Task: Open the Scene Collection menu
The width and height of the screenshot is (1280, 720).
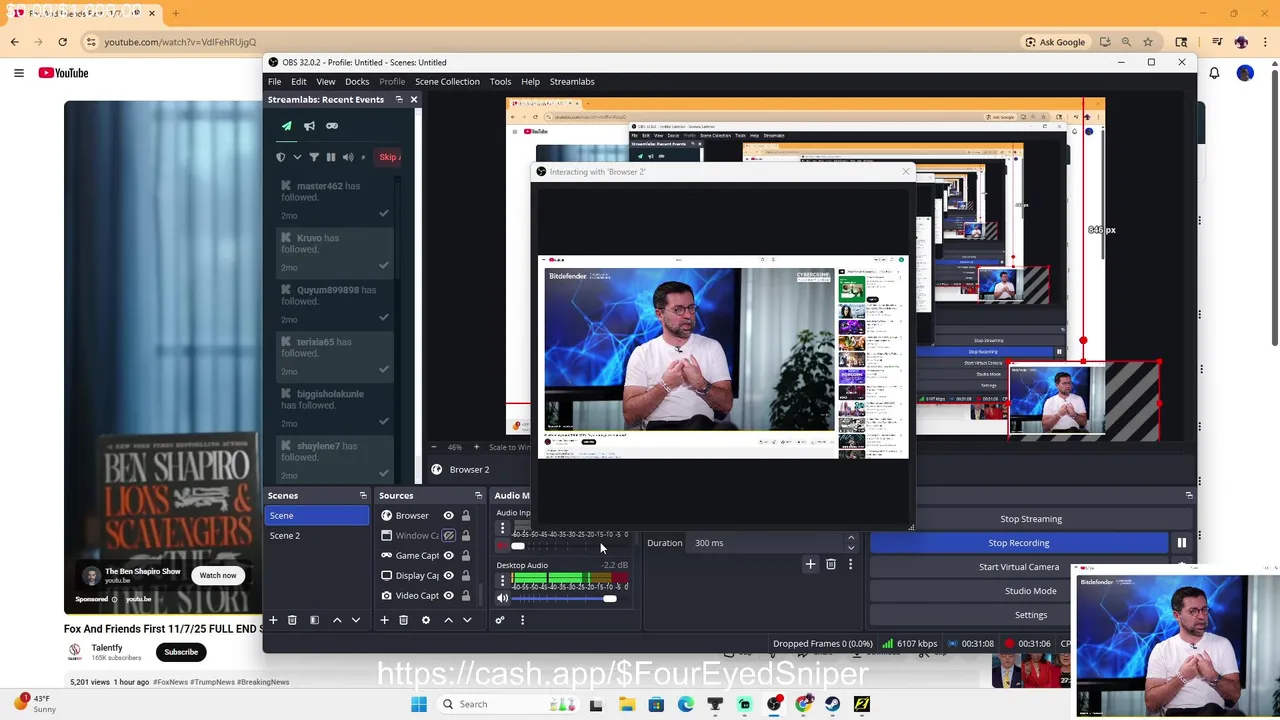Action: click(x=447, y=81)
